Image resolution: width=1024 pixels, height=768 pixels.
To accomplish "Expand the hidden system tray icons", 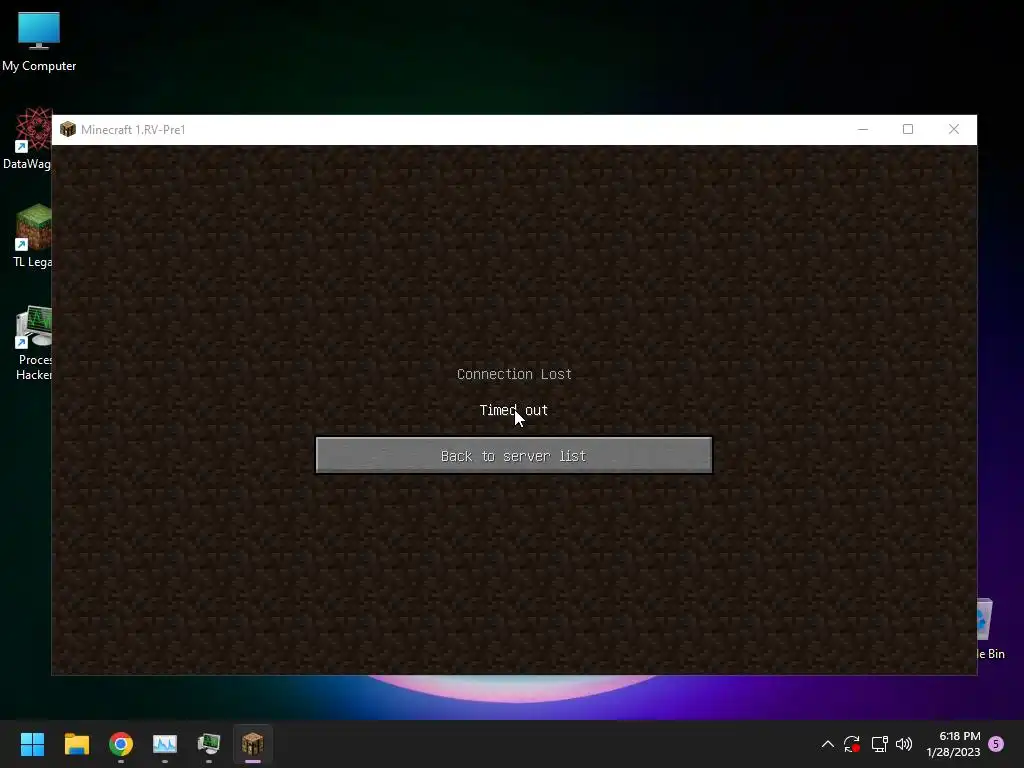I will [827, 744].
